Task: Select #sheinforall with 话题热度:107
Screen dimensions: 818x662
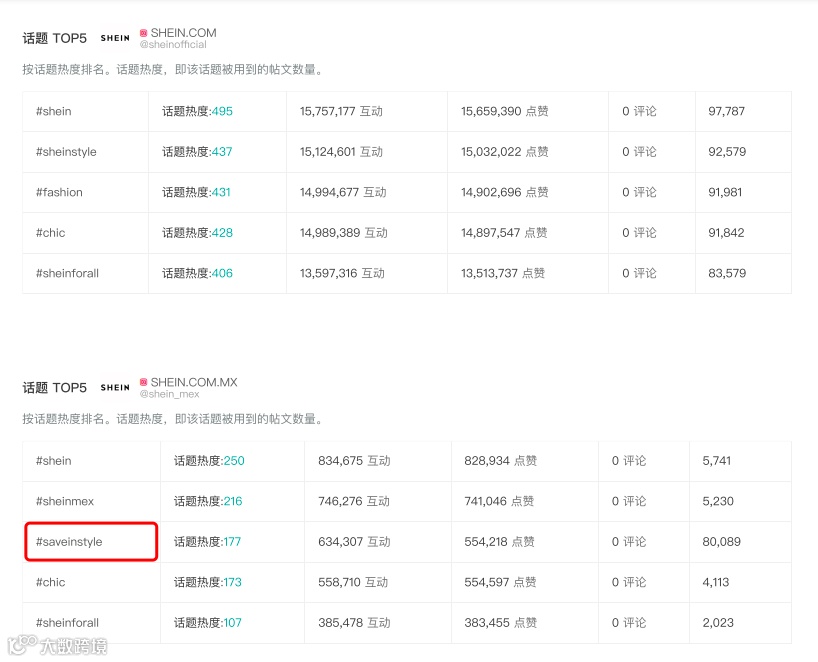Action: coord(67,623)
